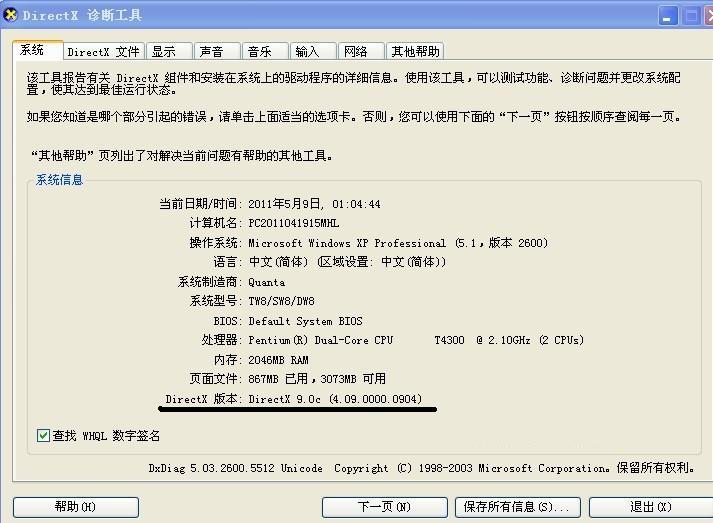This screenshot has height=523, width=713.
Task: Click the 处理器 label
Action: [x=221, y=340]
